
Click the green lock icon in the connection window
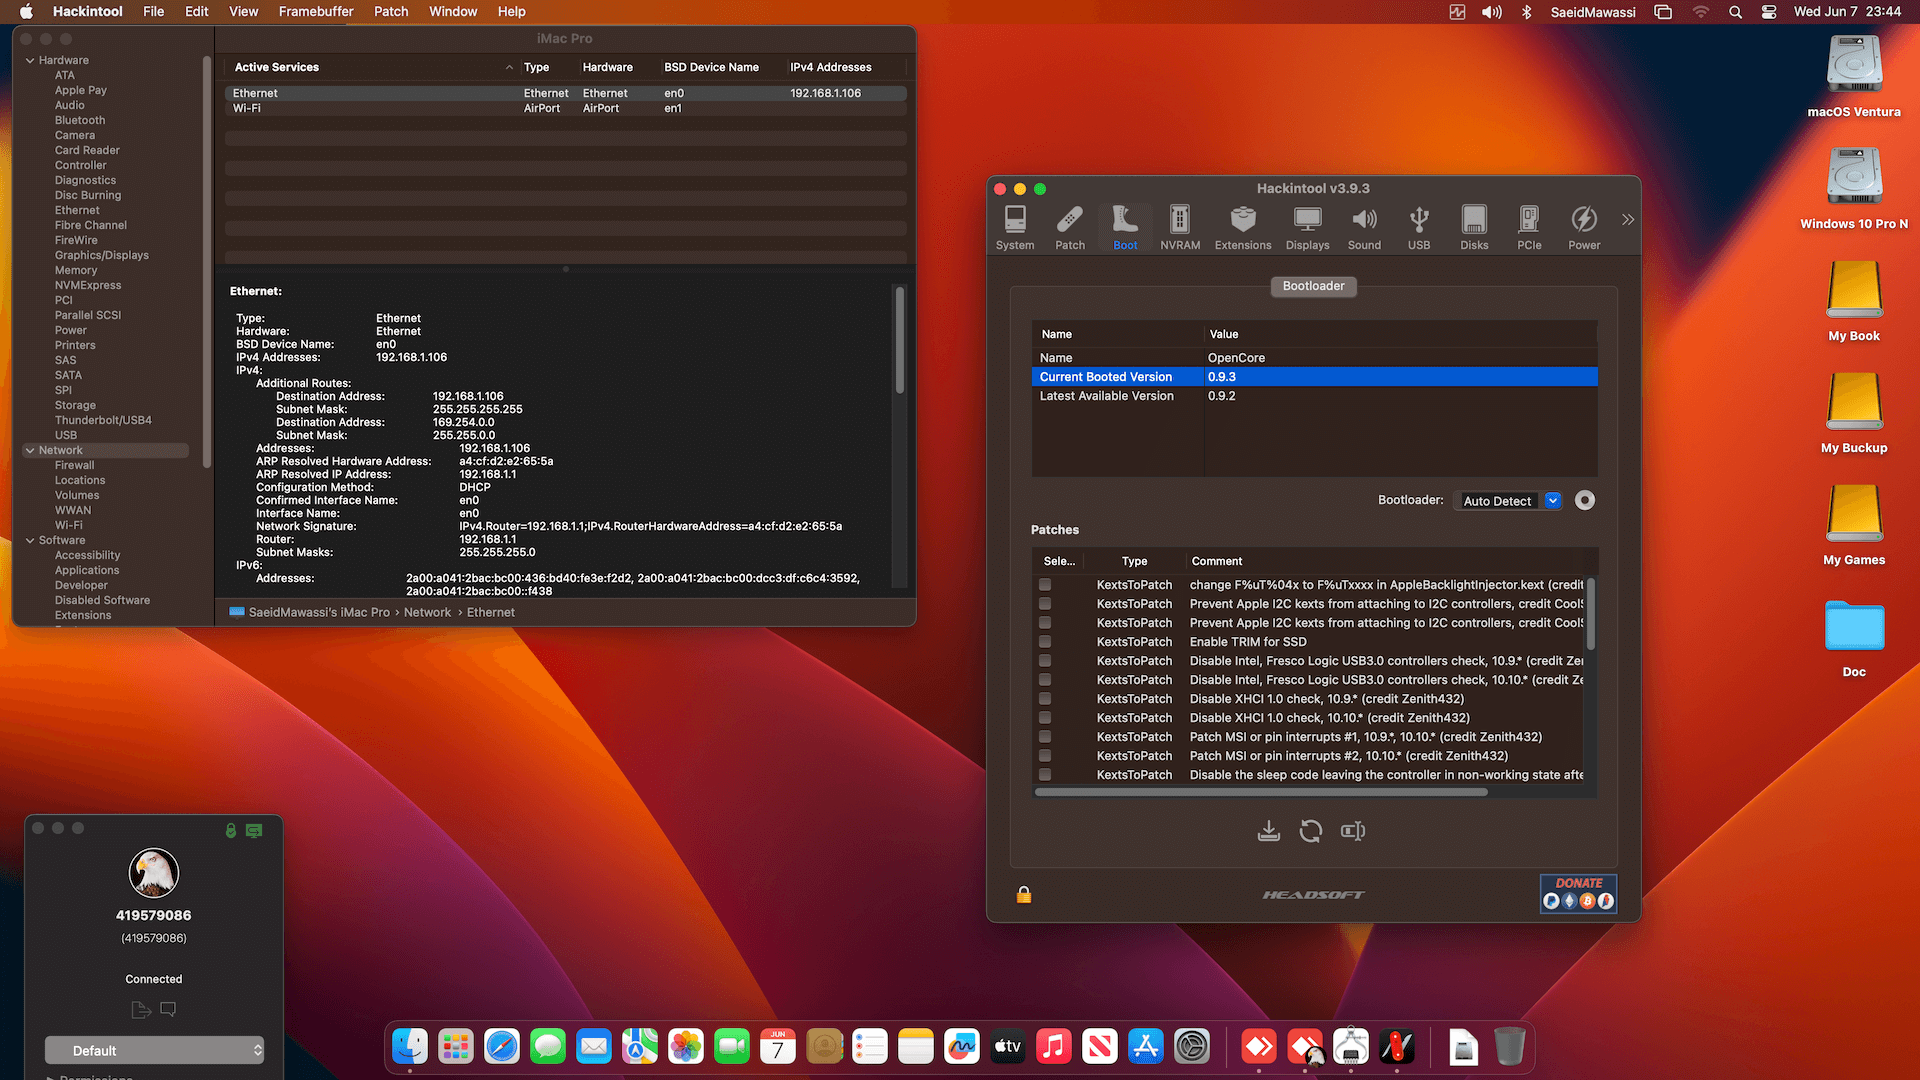point(231,830)
